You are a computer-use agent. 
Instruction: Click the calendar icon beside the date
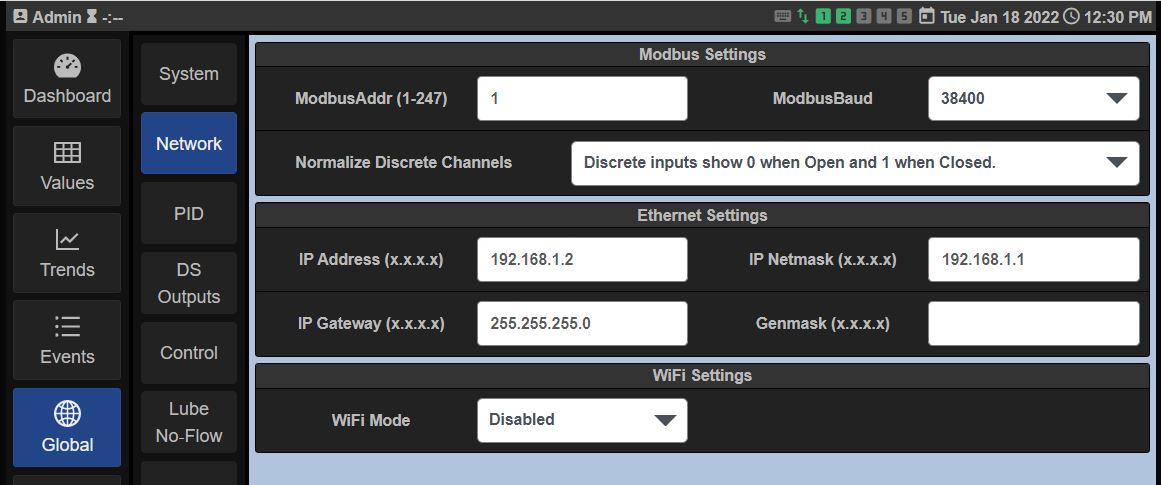tap(927, 17)
